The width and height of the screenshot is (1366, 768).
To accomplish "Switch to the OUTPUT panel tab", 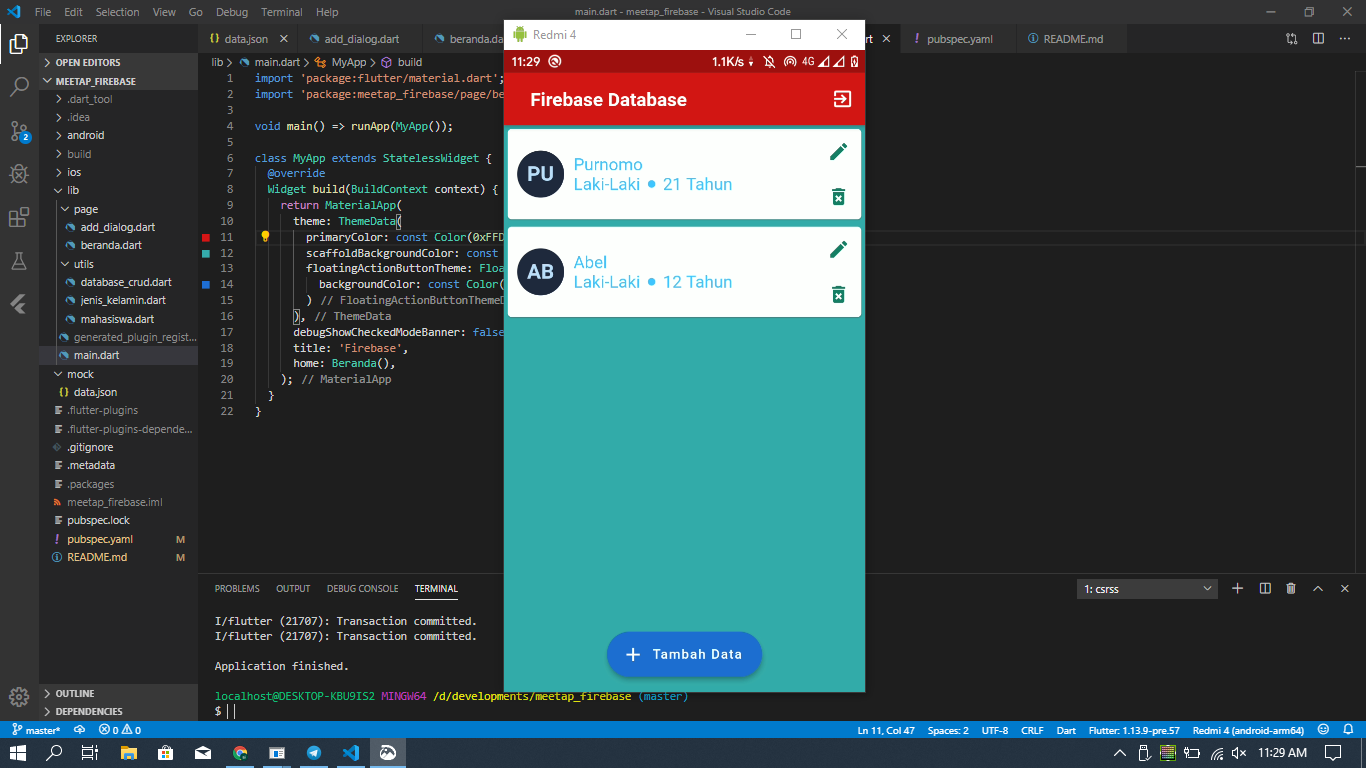I will coord(293,589).
